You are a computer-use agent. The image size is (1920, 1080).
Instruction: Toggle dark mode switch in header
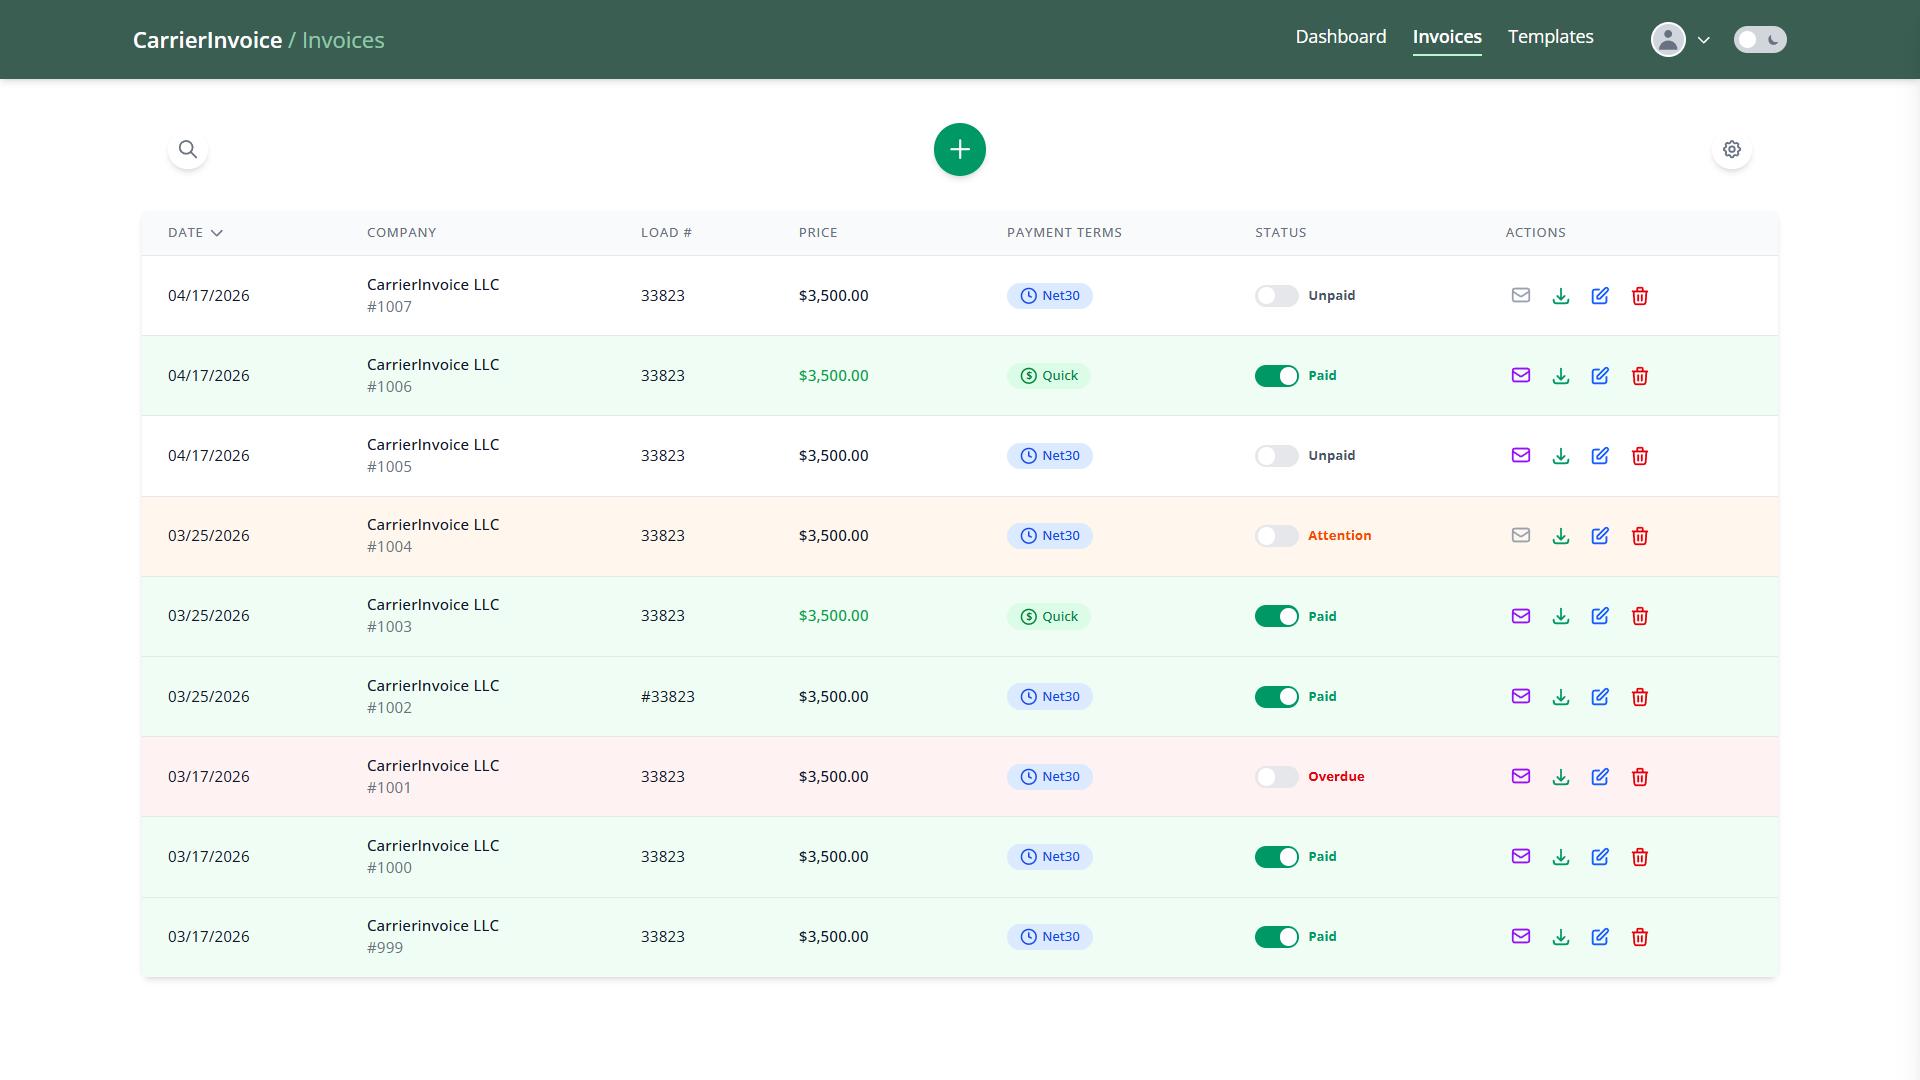click(1760, 39)
